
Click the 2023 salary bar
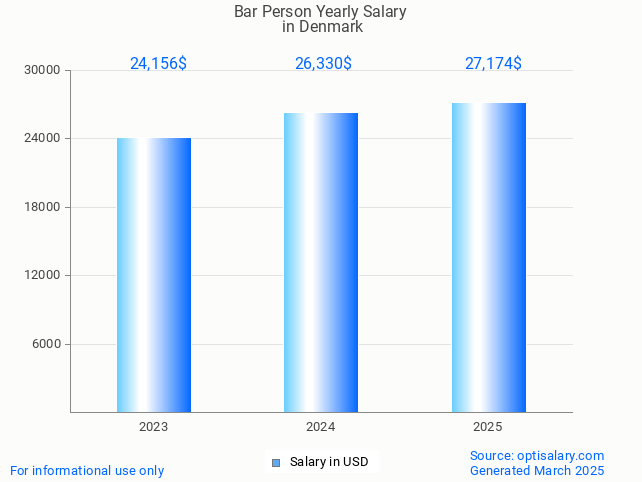pos(154,275)
